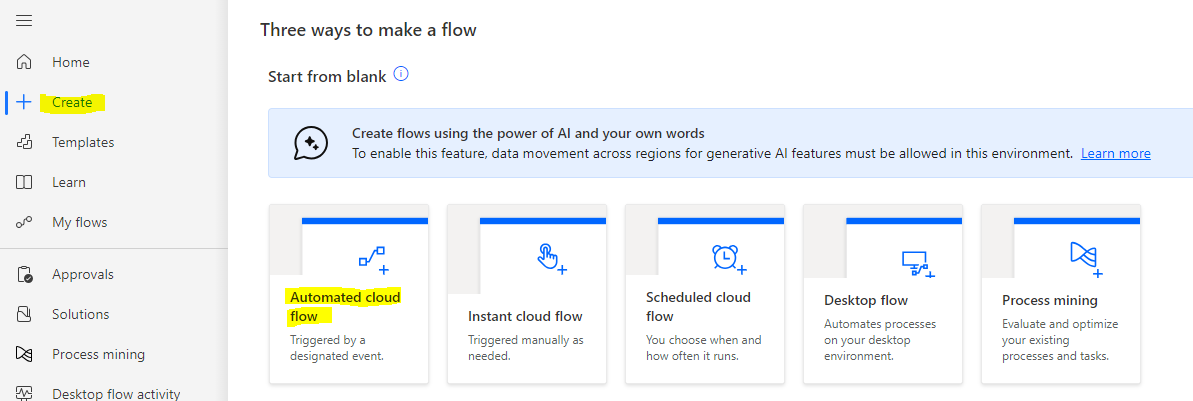Follow the Learn more link
1193x401 pixels.
[1115, 154]
